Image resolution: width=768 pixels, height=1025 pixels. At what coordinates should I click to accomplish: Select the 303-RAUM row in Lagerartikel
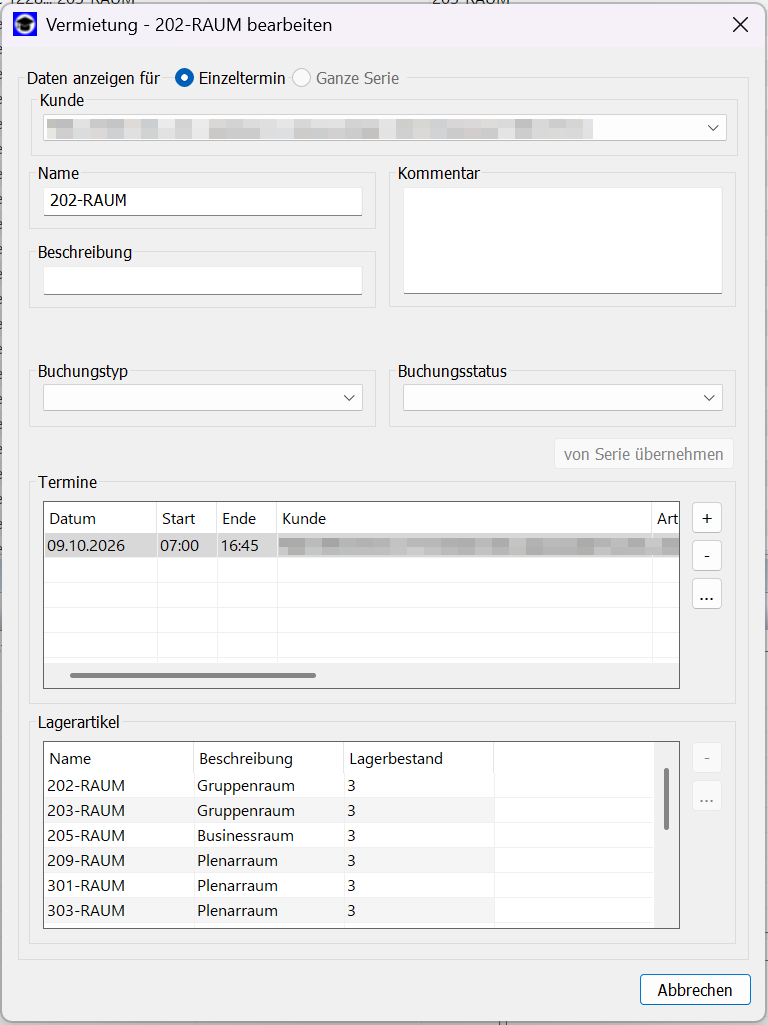[350, 911]
